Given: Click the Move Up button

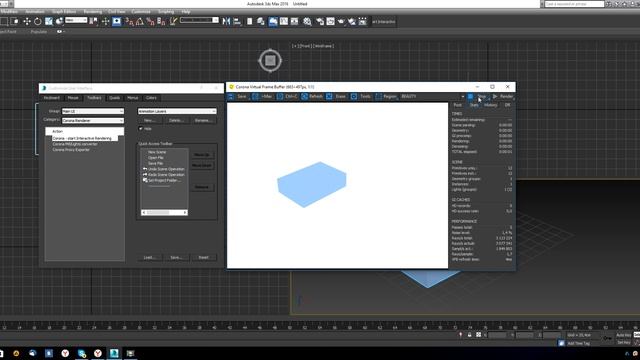Looking at the screenshot, I should [202, 155].
